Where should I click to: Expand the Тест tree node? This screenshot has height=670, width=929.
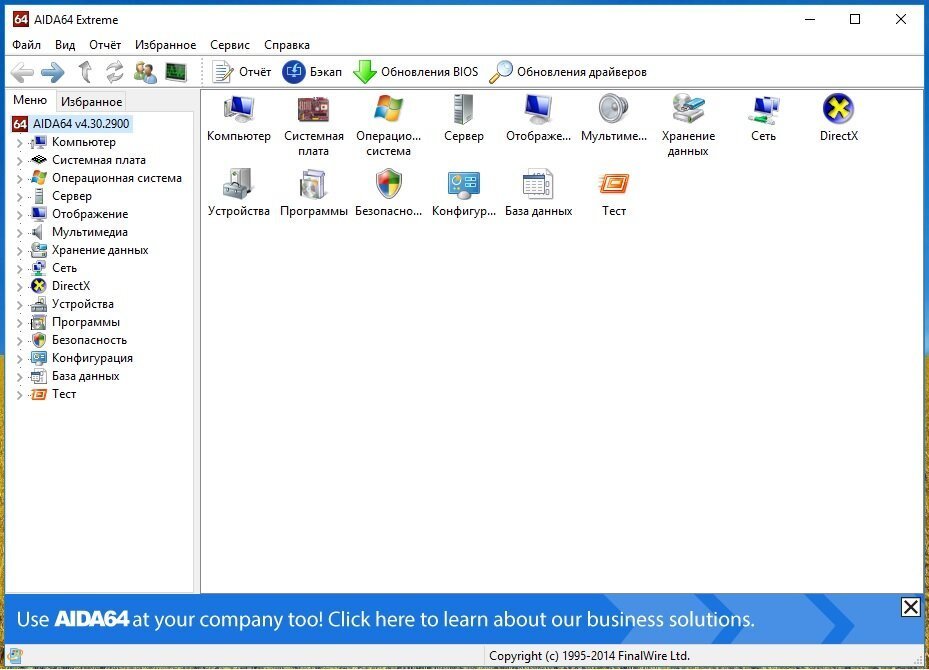[x=19, y=395]
